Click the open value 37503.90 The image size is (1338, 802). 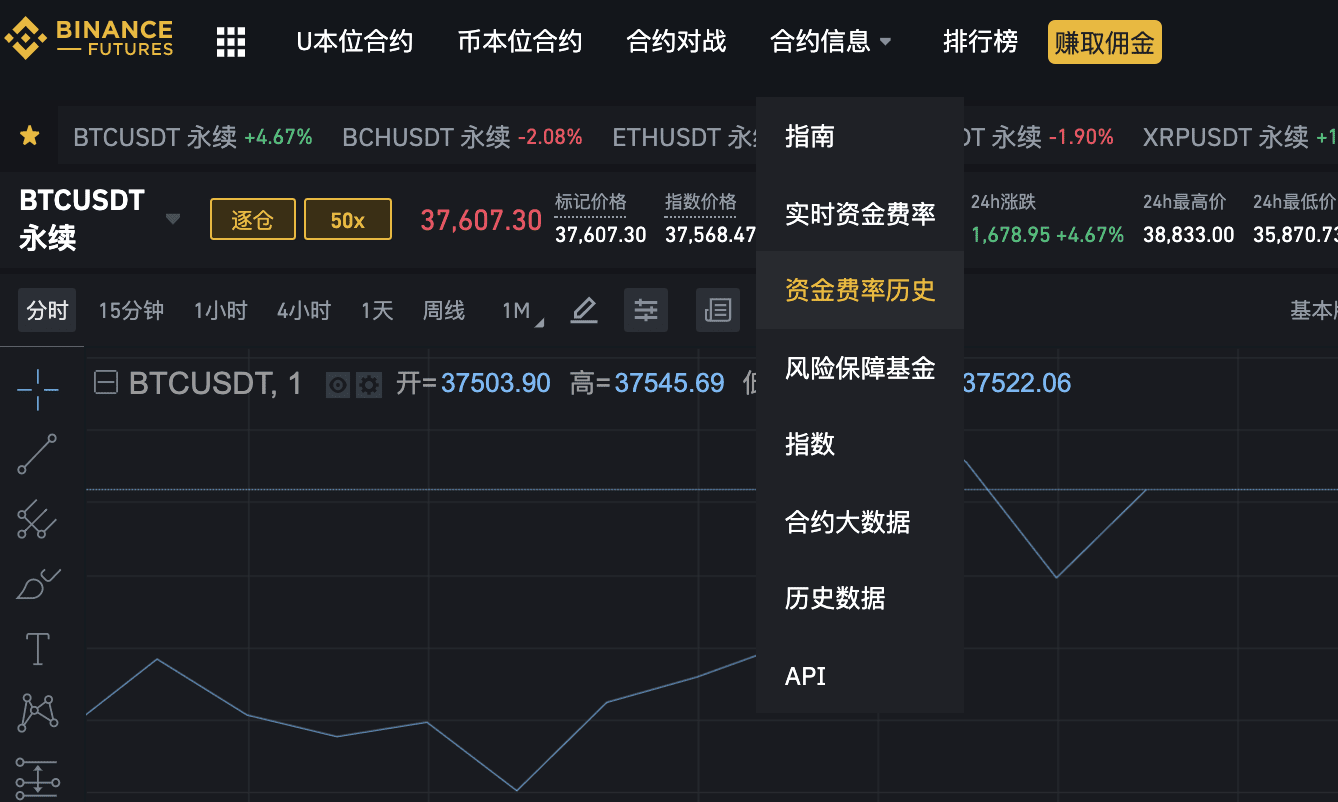[496, 383]
